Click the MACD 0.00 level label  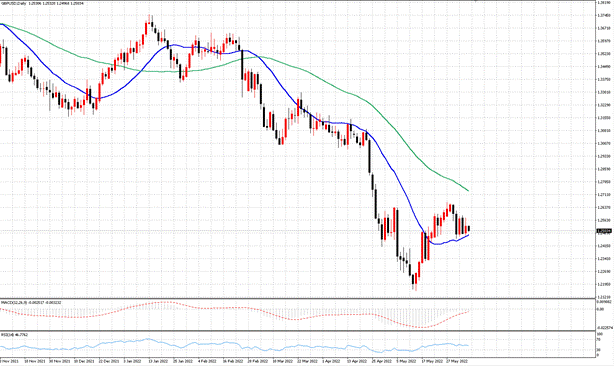pos(600,309)
